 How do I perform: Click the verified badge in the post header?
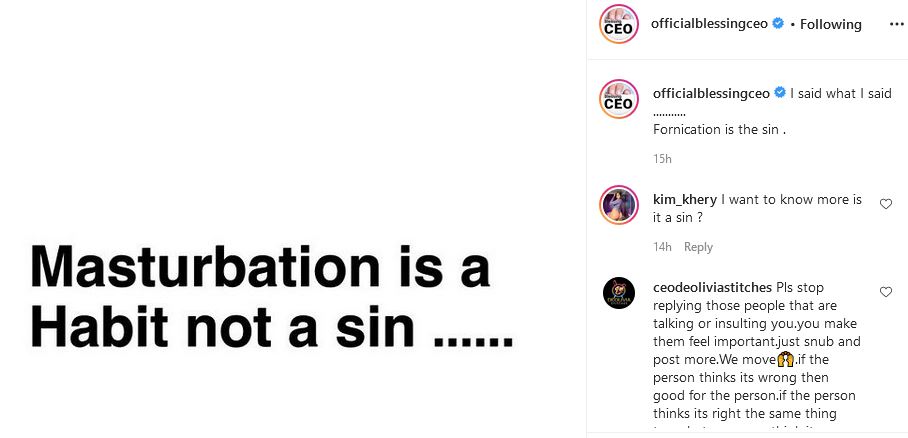(x=777, y=24)
